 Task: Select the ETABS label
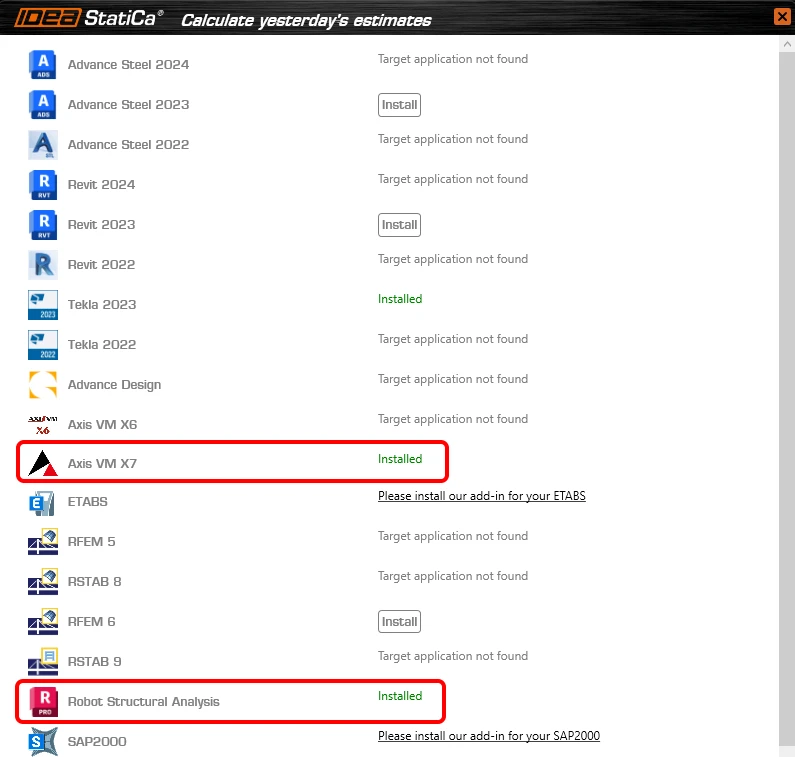(88, 502)
